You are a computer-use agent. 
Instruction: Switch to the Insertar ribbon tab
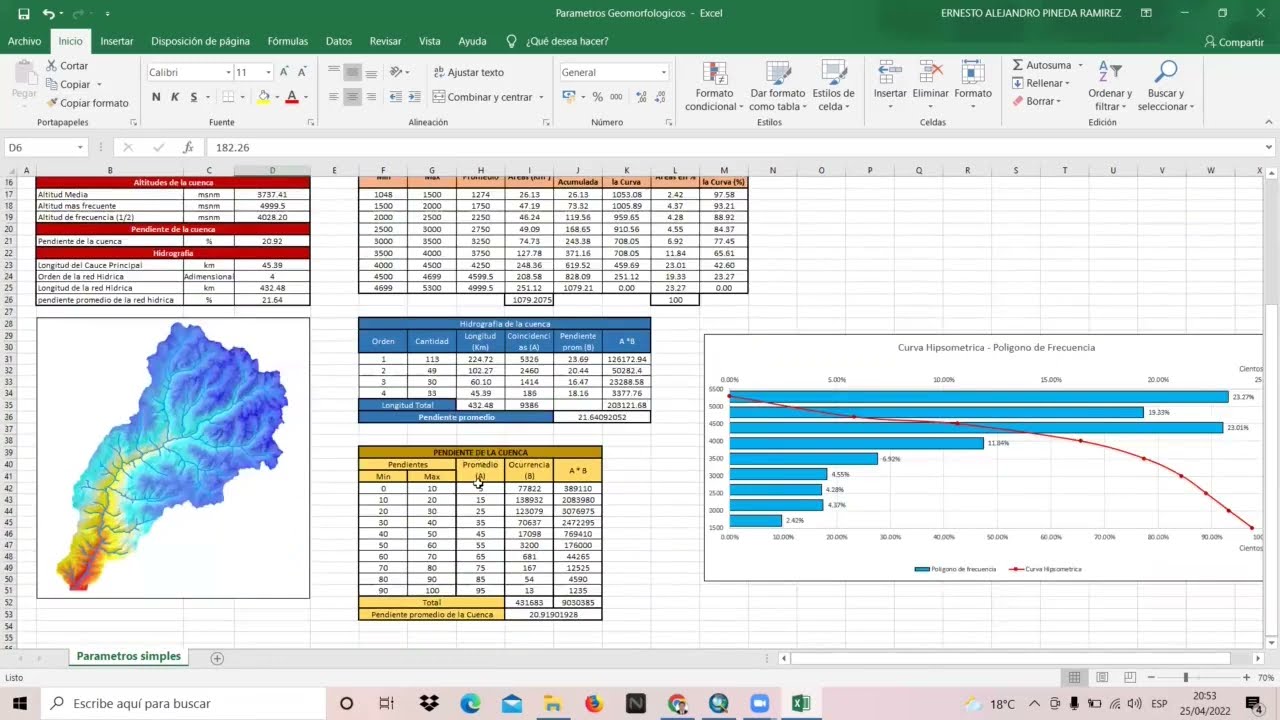(x=117, y=41)
